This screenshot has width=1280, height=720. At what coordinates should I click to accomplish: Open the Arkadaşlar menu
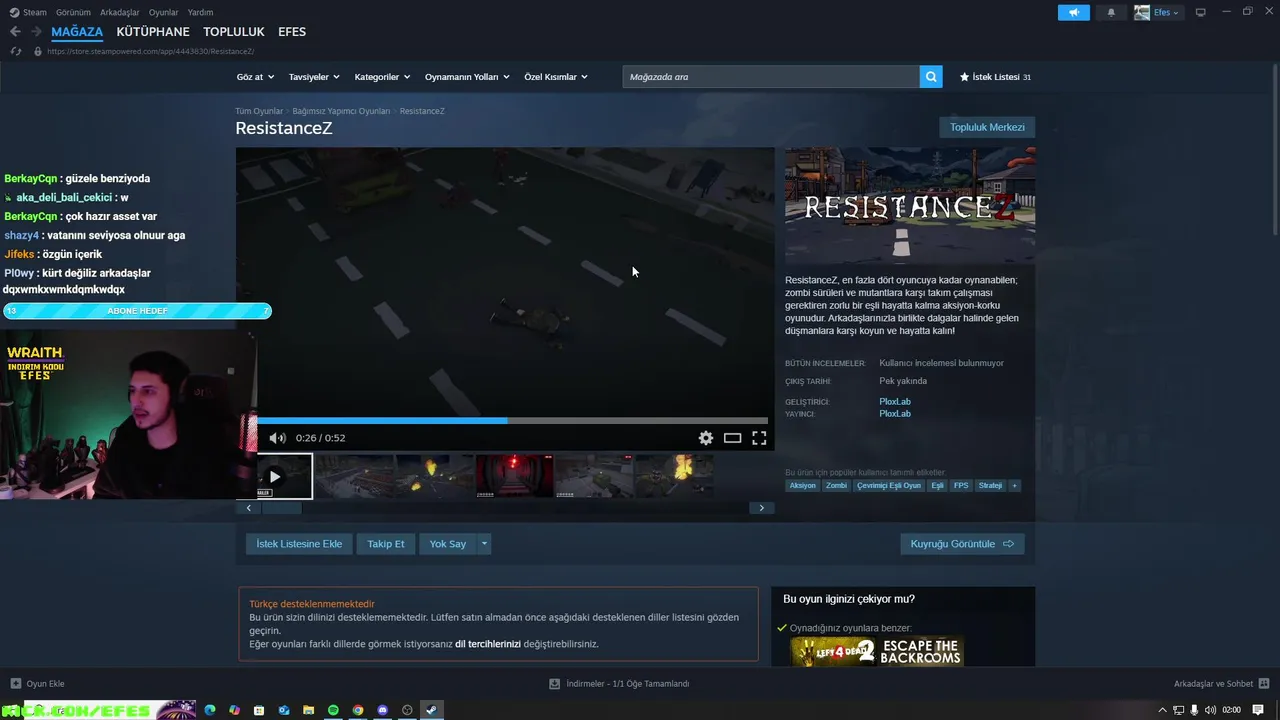point(120,12)
